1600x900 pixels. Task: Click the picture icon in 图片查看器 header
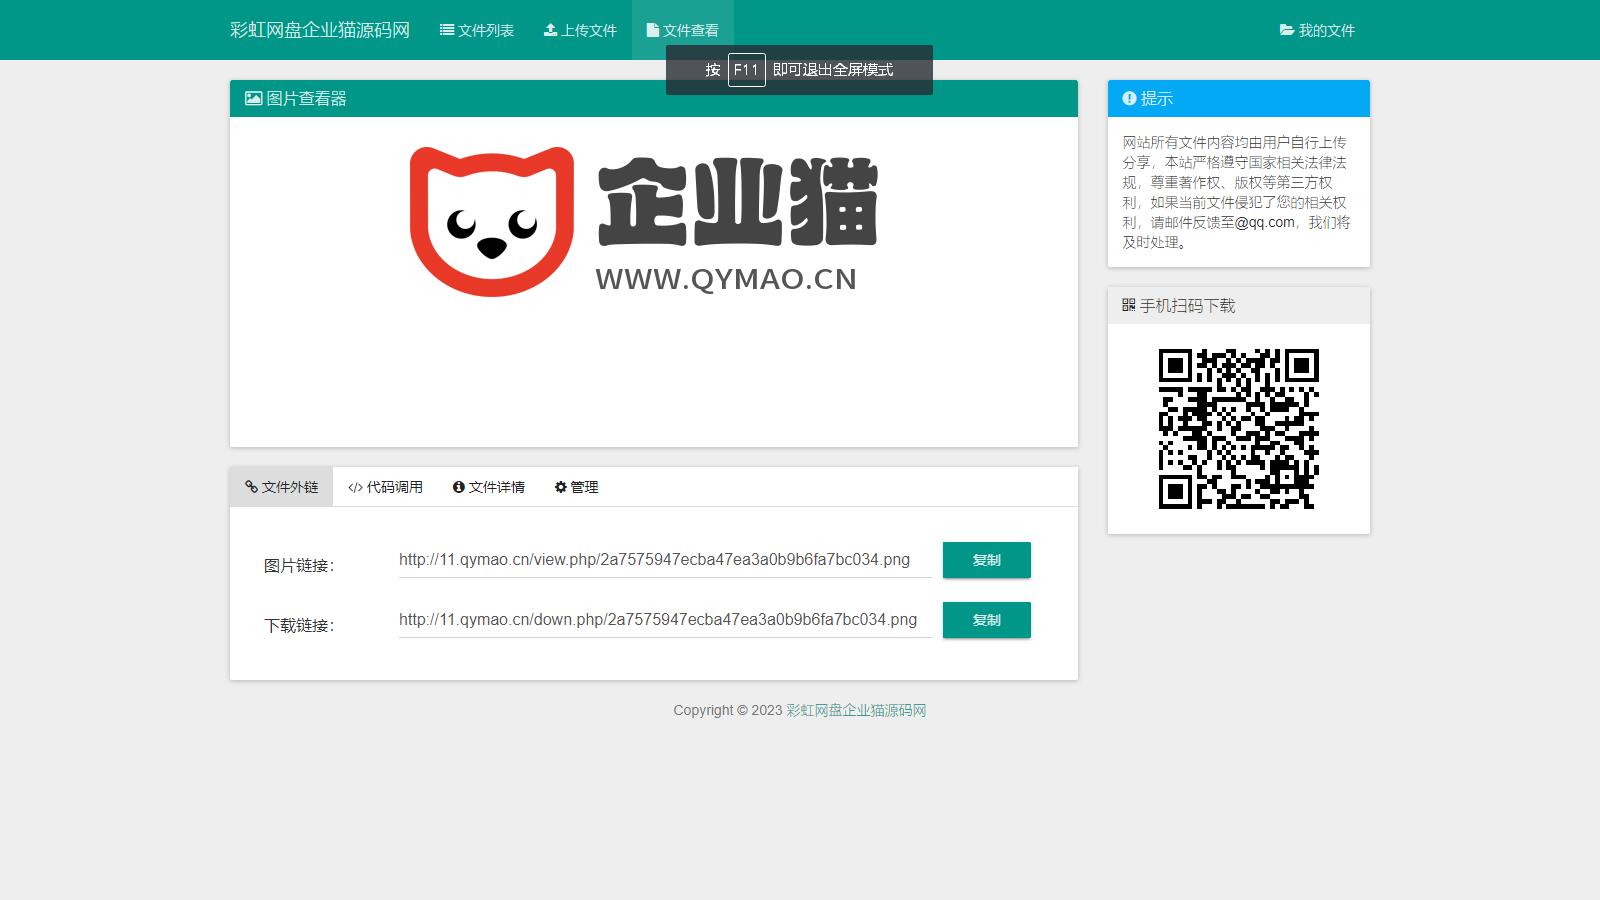[254, 98]
